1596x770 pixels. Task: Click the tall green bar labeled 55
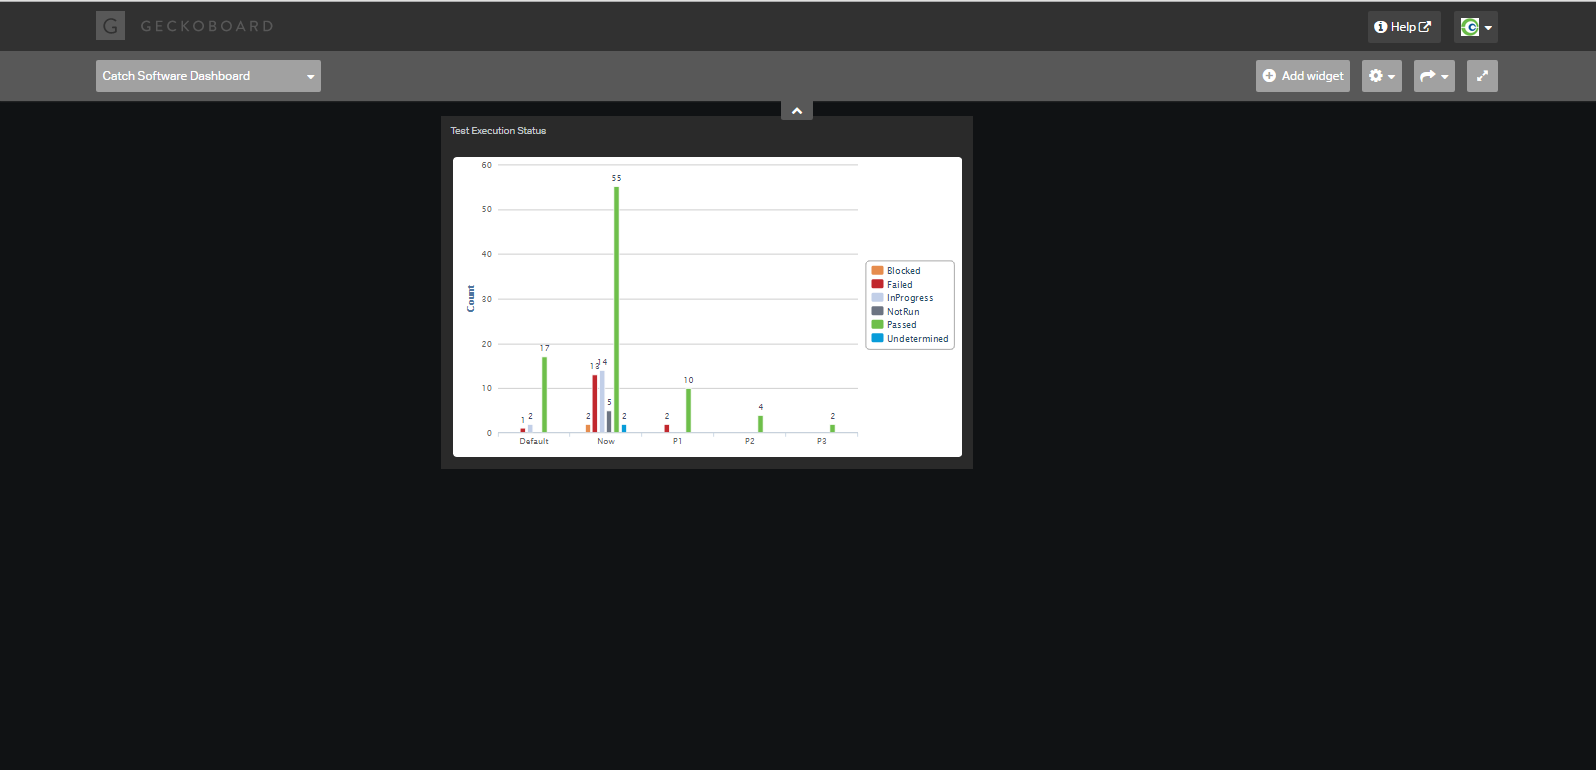coord(616,310)
